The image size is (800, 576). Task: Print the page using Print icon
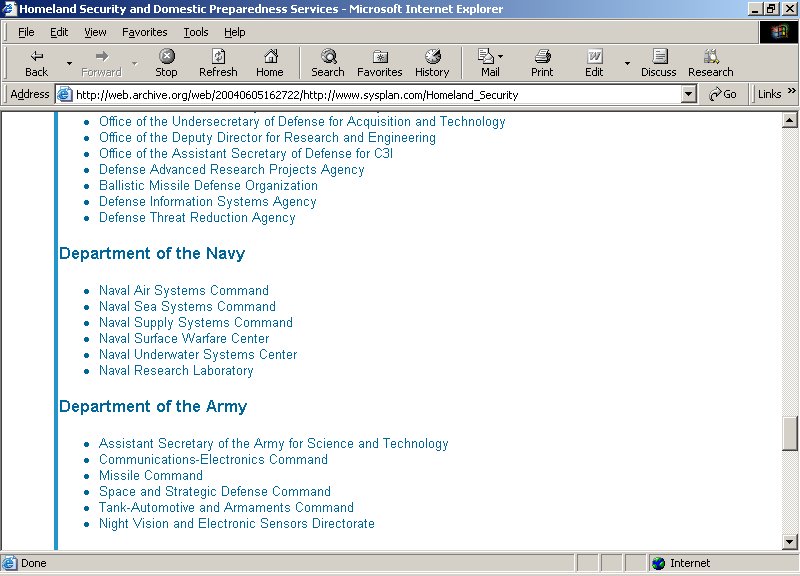[542, 57]
